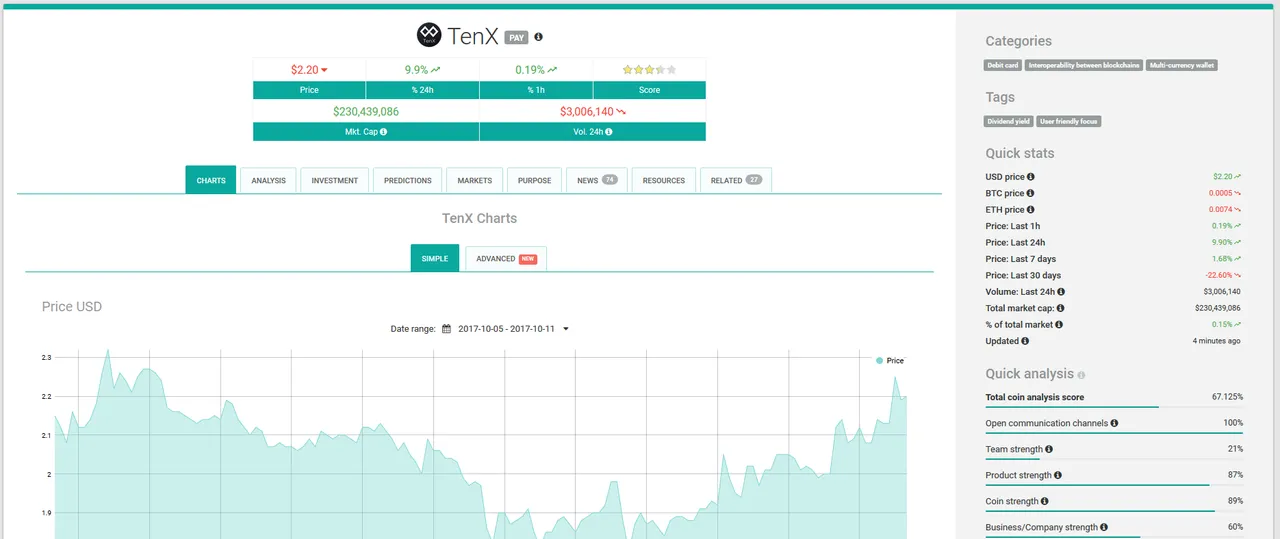
Task: Open the NEWS tab
Action: (597, 180)
